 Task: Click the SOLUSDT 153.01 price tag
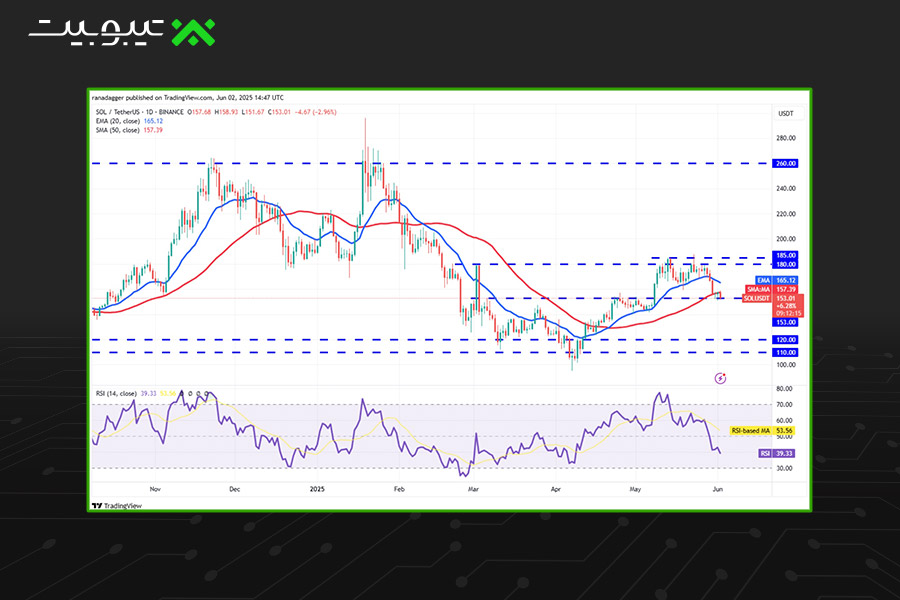pyautogui.click(x=772, y=299)
